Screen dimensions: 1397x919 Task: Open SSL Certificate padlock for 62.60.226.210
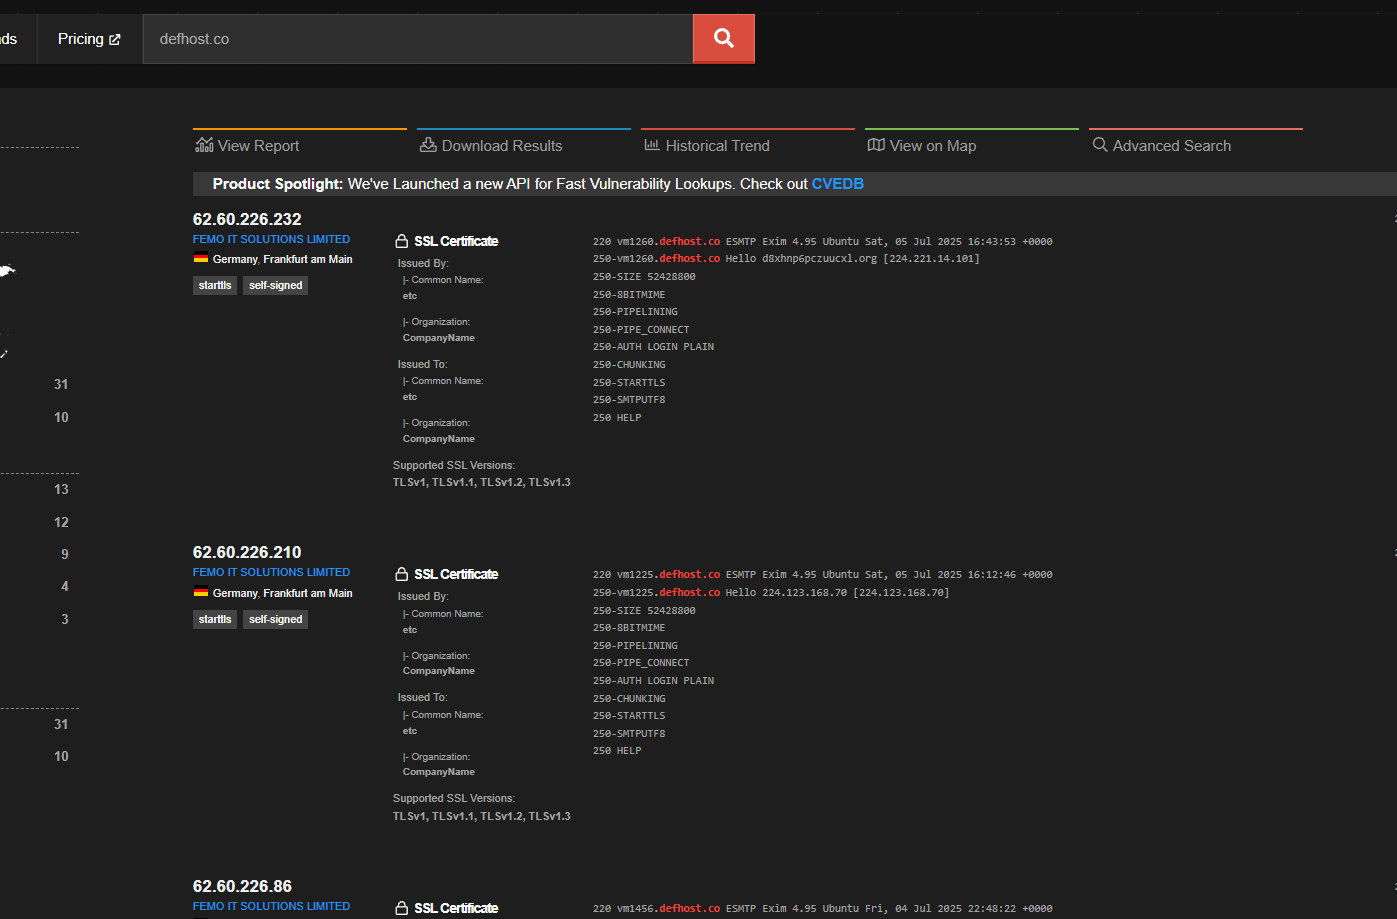tap(400, 573)
